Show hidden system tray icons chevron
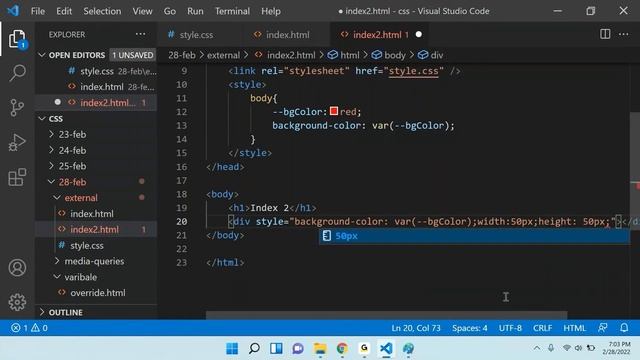This screenshot has width=640, height=360. point(537,348)
